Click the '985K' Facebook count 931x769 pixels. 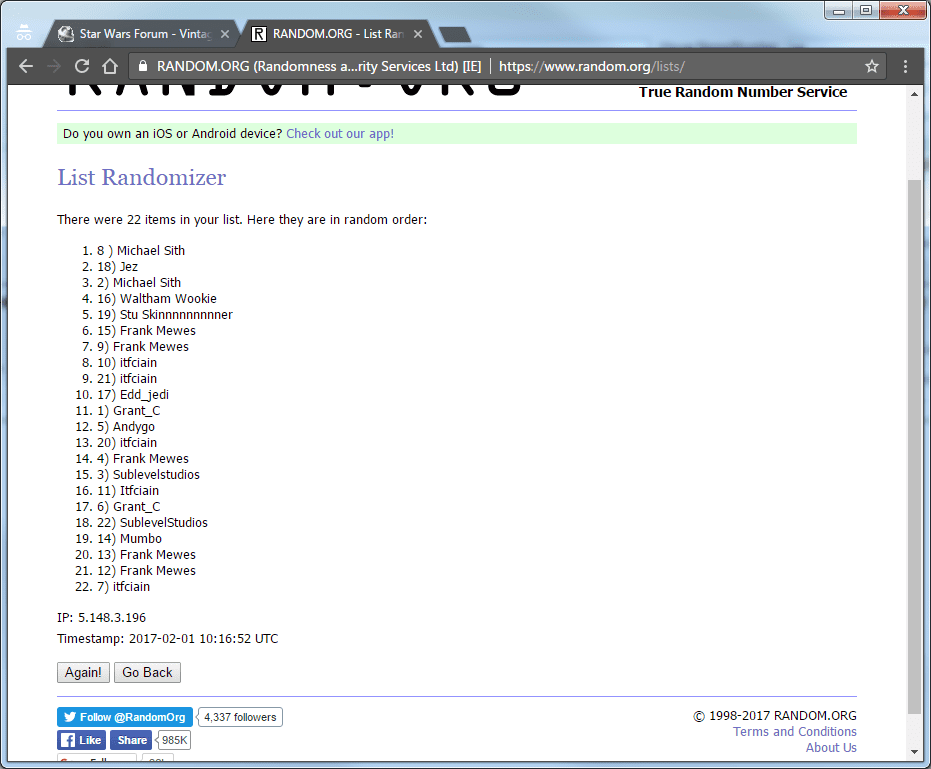[x=175, y=740]
